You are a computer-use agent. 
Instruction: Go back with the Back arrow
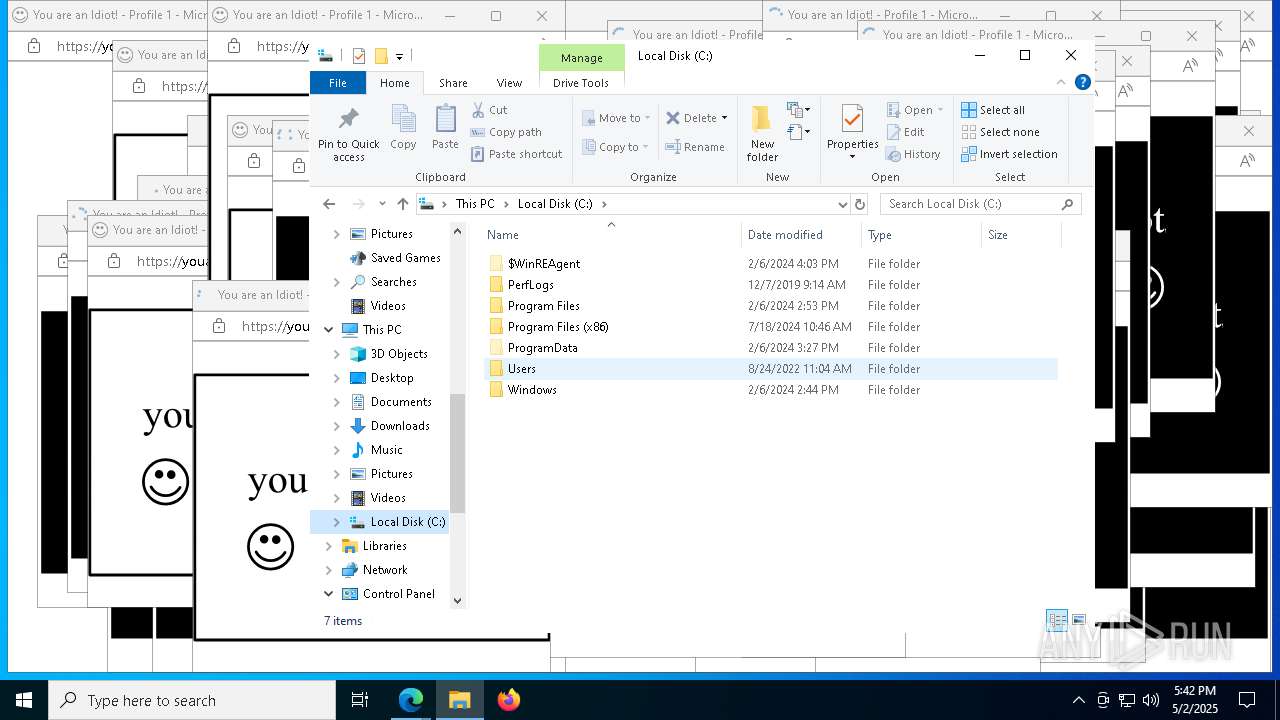click(329, 204)
